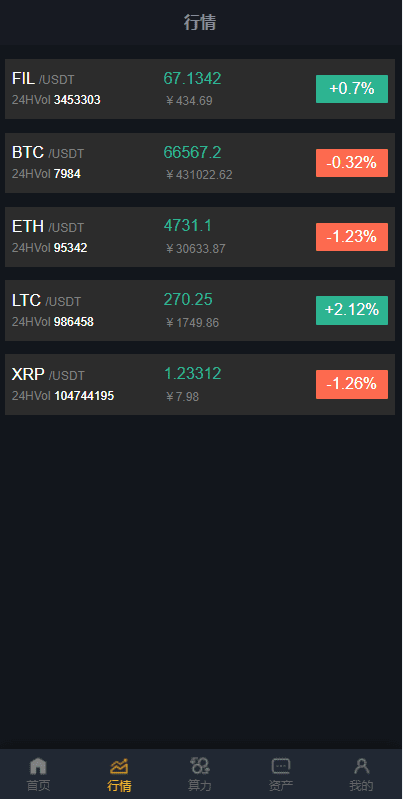The height and width of the screenshot is (799, 403).
Task: Select the 首页 tab label
Action: tap(38, 785)
